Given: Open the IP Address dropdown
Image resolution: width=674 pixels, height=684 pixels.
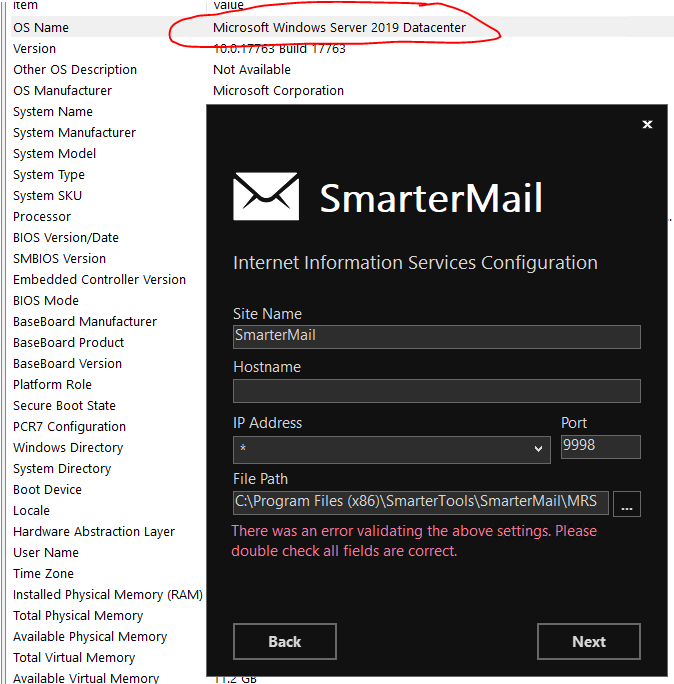Looking at the screenshot, I should pos(391,450).
